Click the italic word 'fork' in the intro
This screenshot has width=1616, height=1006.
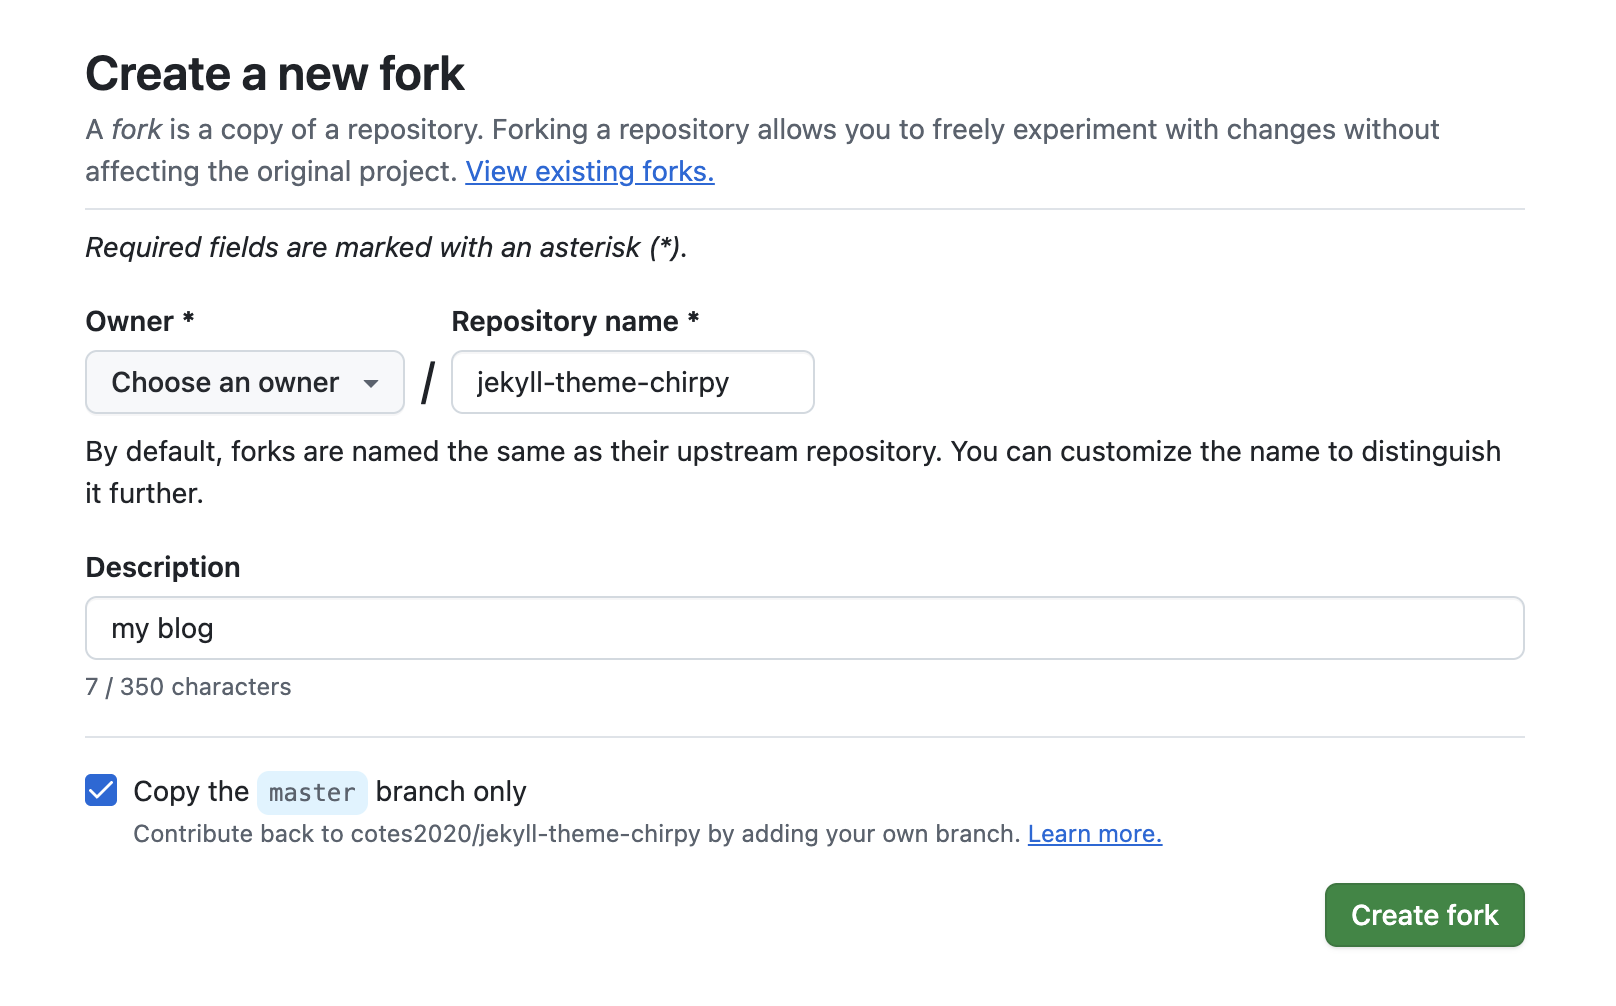(x=136, y=130)
